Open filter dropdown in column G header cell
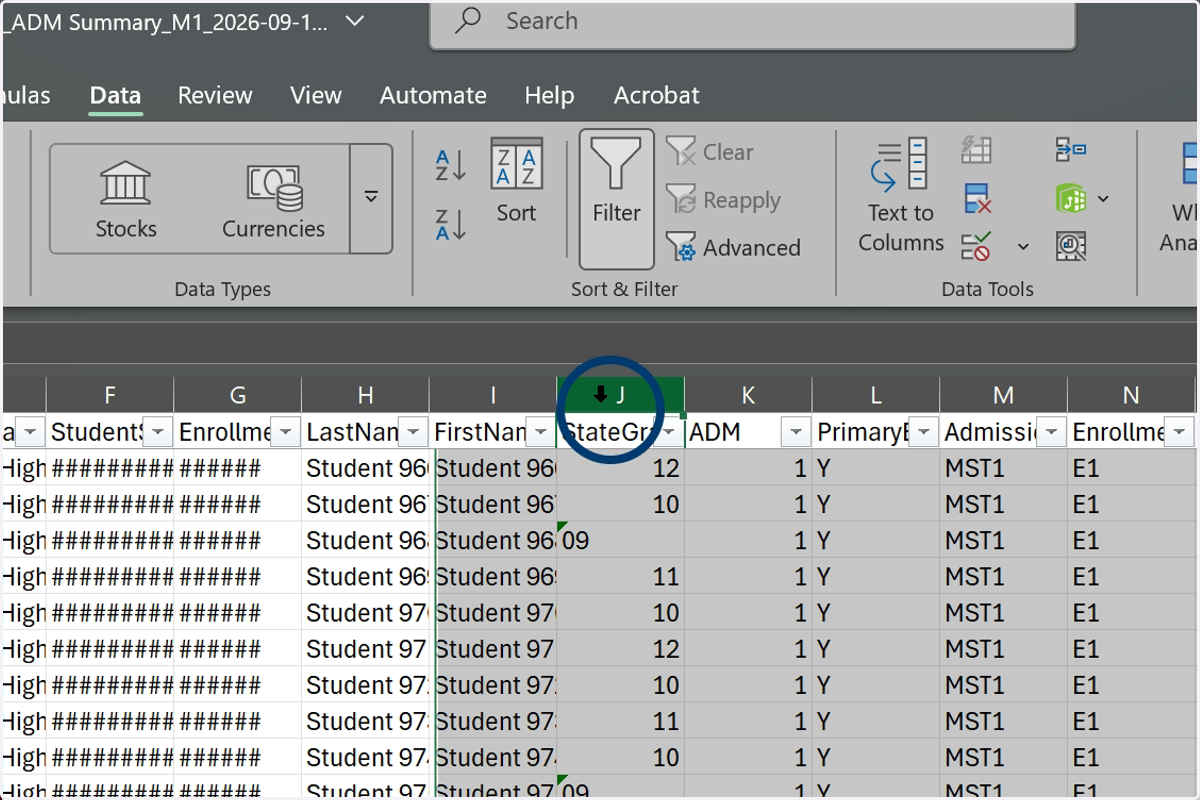 [x=285, y=433]
